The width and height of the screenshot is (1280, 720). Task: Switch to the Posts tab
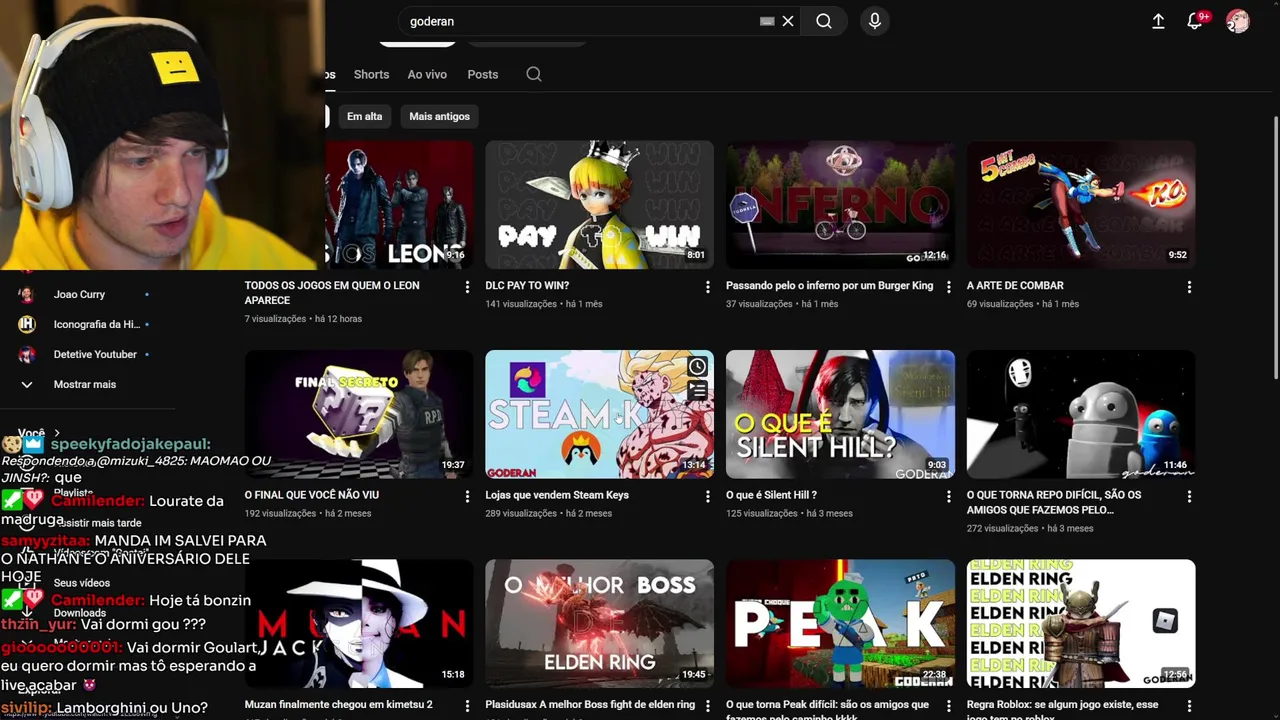[x=482, y=74]
